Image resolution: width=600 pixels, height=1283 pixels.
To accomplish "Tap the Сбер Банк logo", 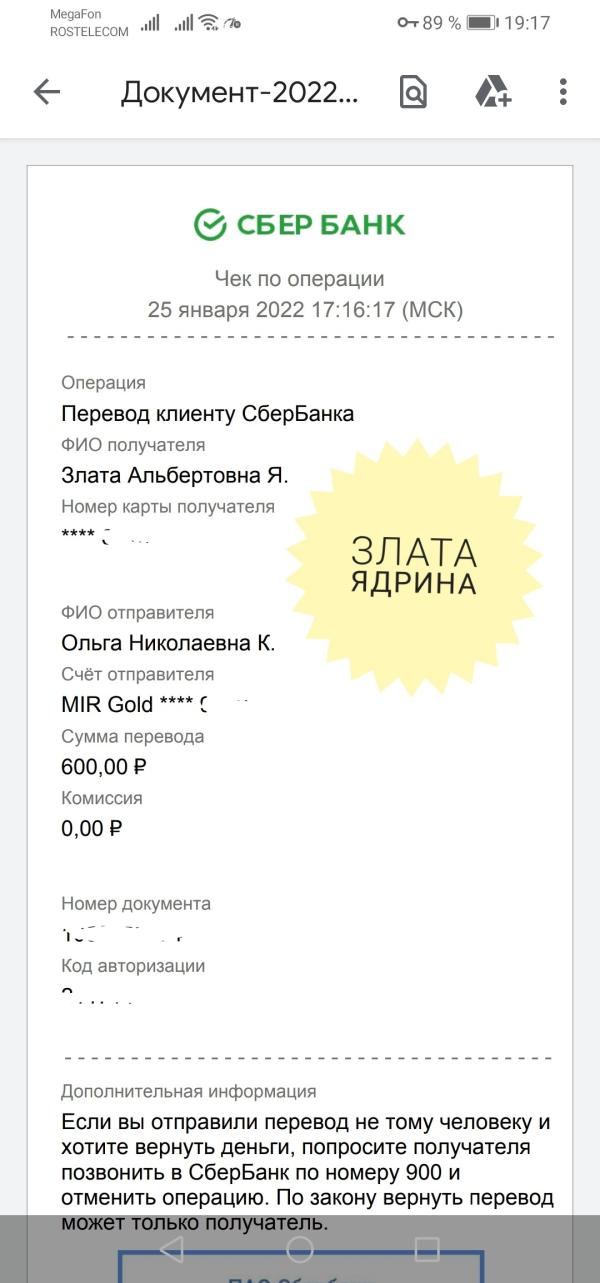I will coord(300,225).
